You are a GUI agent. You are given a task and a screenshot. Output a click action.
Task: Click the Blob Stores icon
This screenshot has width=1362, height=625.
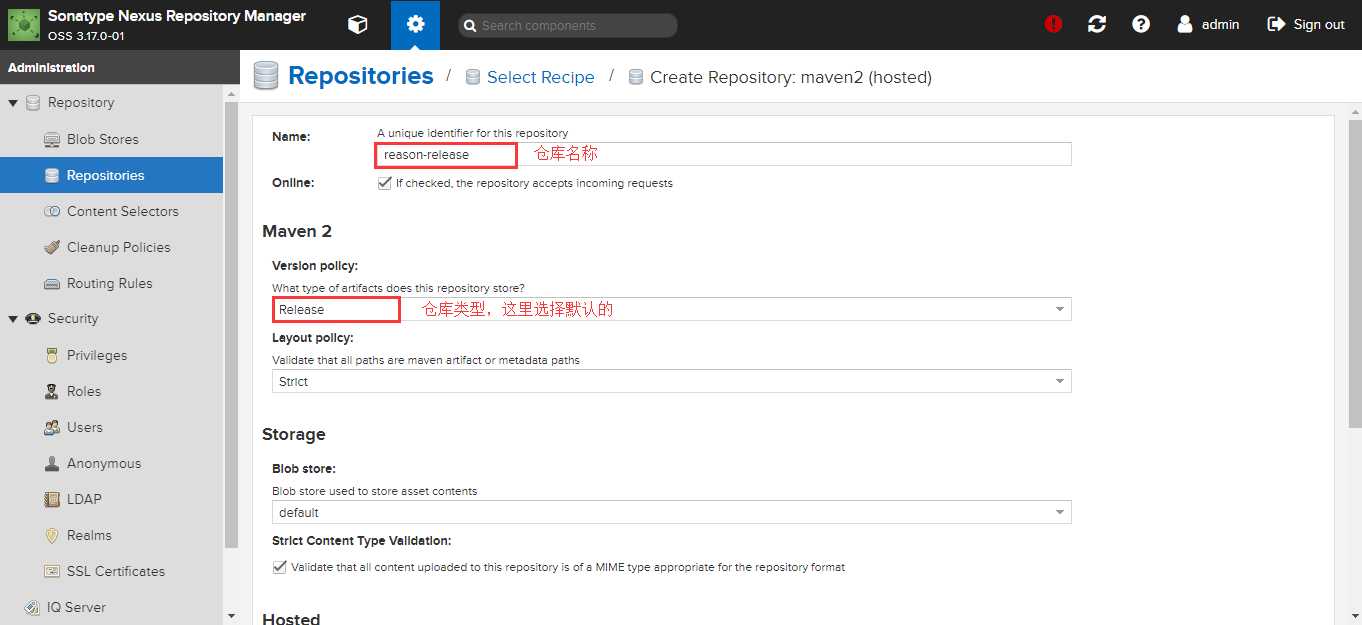52,139
